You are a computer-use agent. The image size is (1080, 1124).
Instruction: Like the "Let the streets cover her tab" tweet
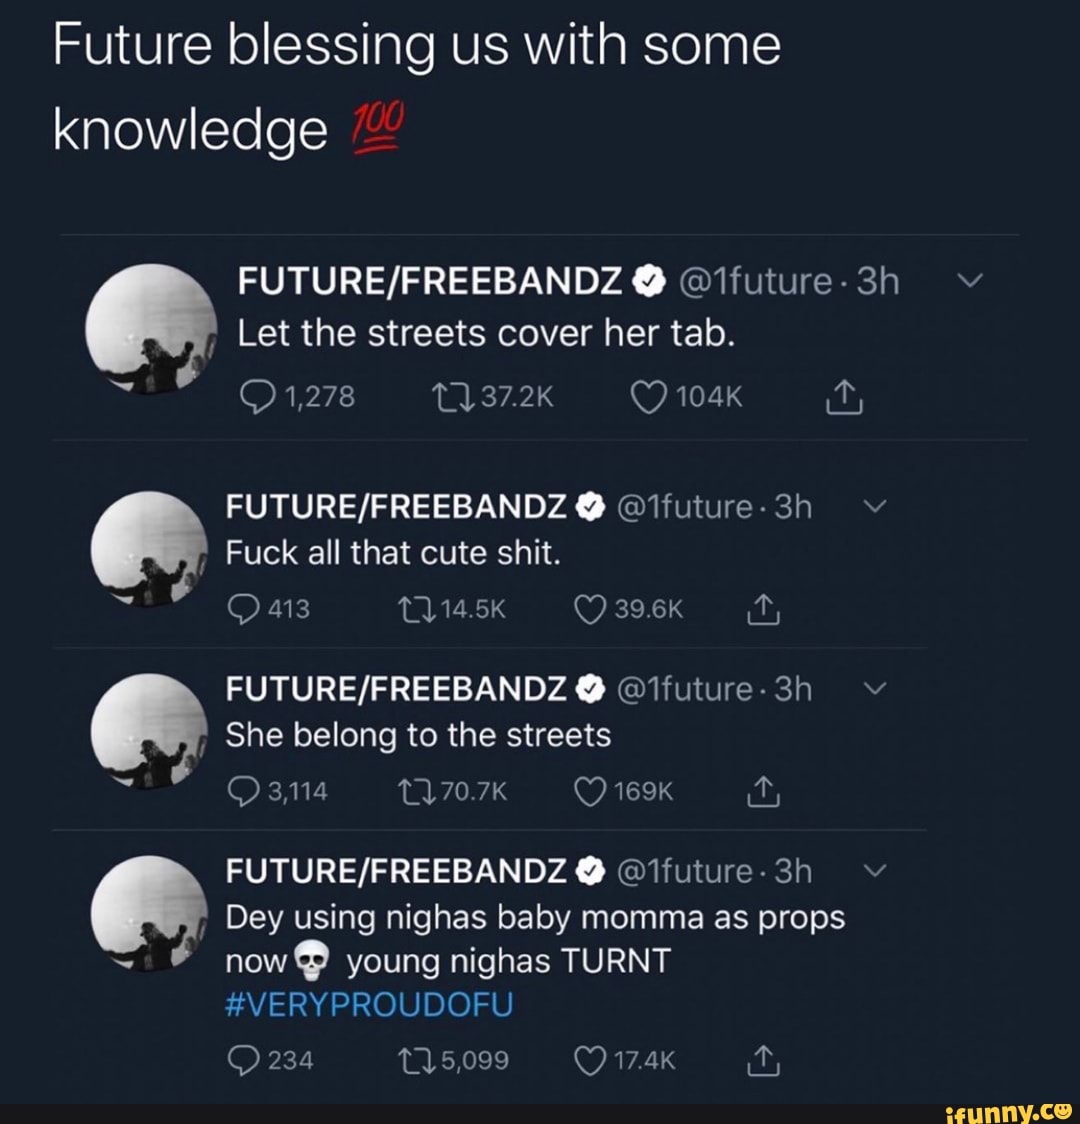647,399
